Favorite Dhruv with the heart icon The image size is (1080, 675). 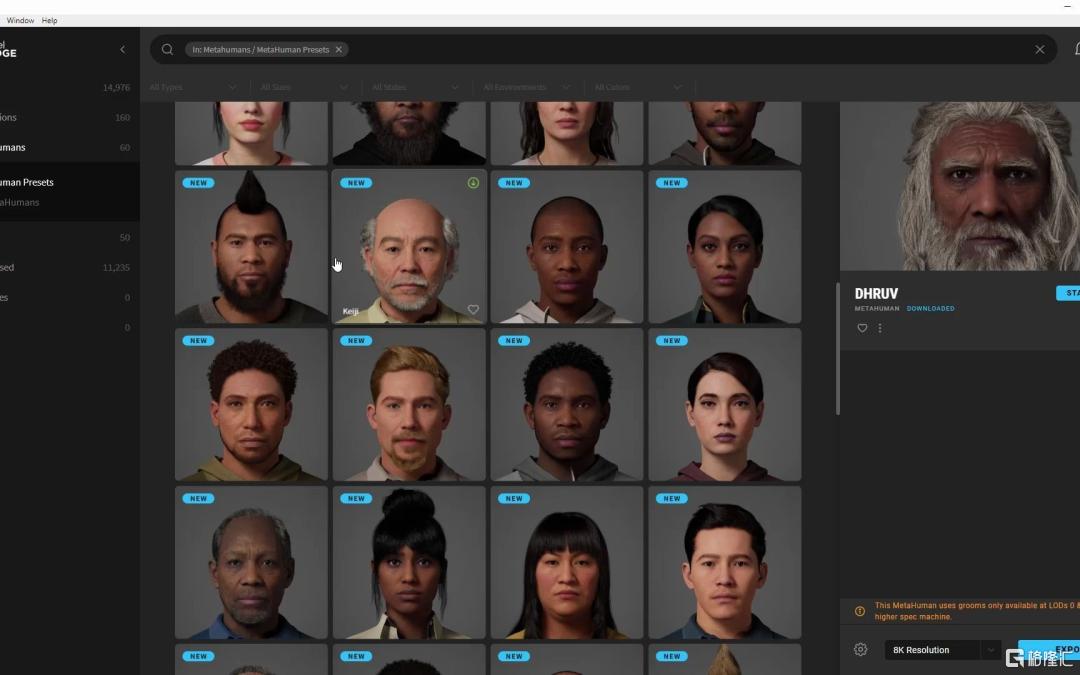pyautogui.click(x=862, y=329)
